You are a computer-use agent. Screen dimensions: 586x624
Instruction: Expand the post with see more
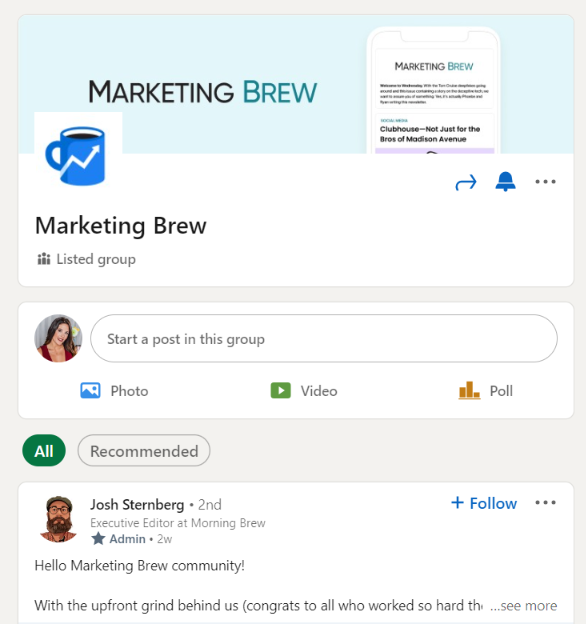524,606
